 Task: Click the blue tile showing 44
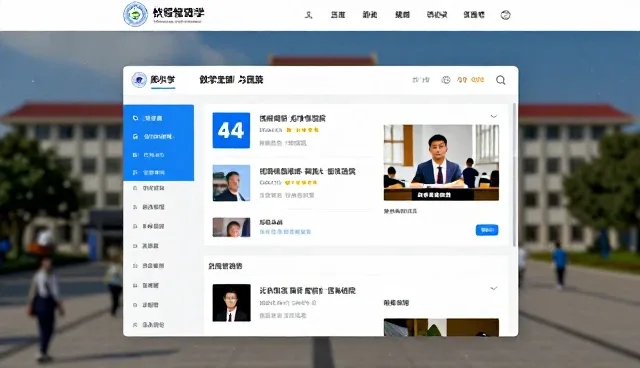point(231,131)
